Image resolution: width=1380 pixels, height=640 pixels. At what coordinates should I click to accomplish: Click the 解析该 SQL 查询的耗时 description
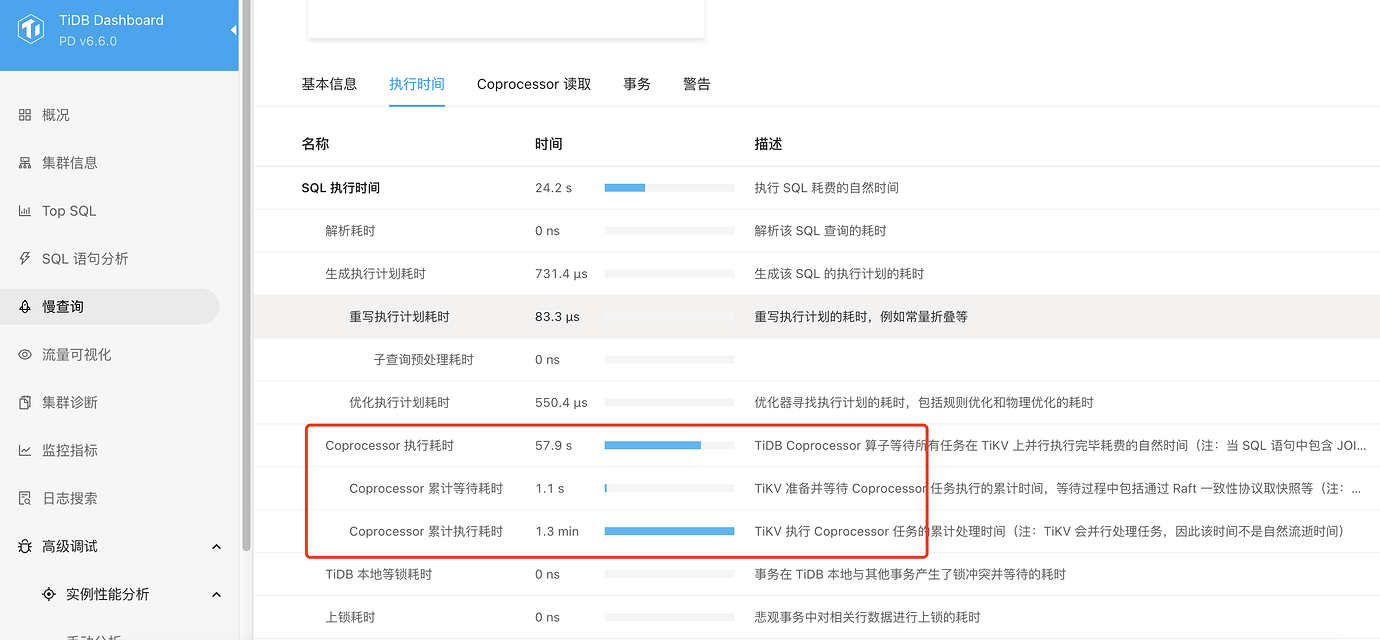[x=820, y=231]
